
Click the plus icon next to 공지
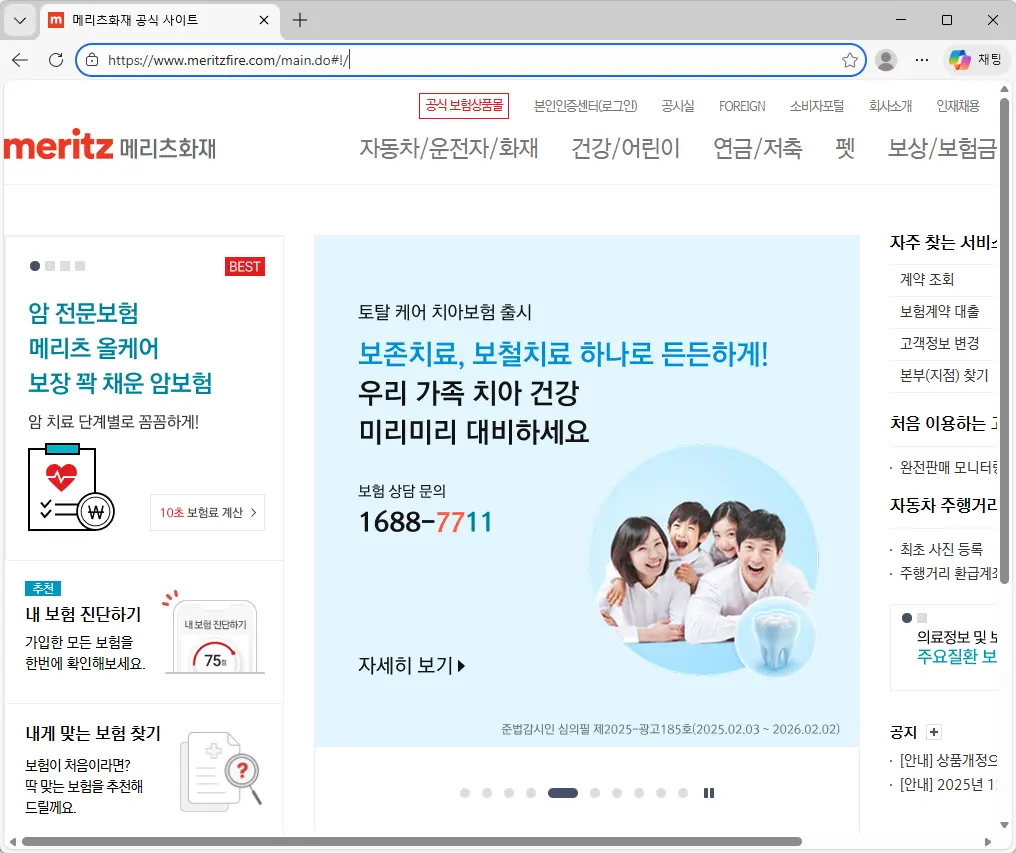click(934, 732)
